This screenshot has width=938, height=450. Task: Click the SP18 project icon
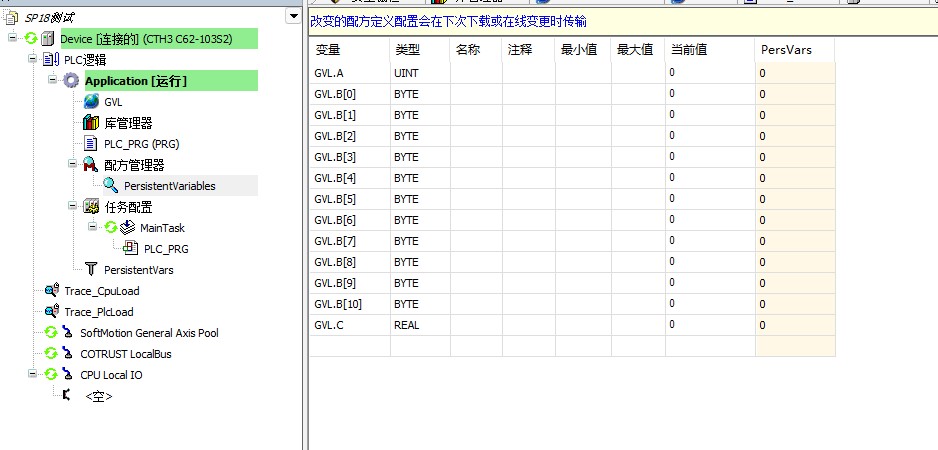tap(10, 18)
